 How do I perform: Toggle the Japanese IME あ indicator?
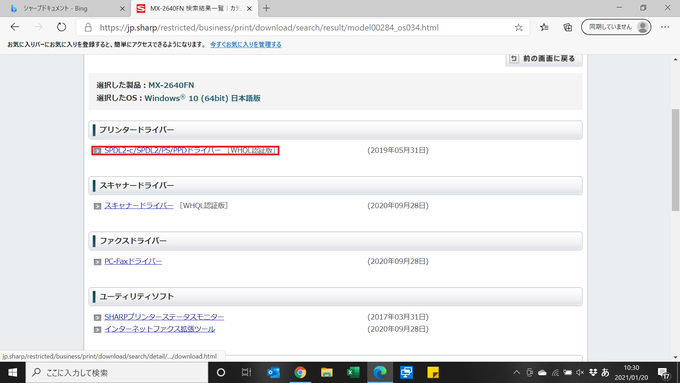tap(605, 373)
